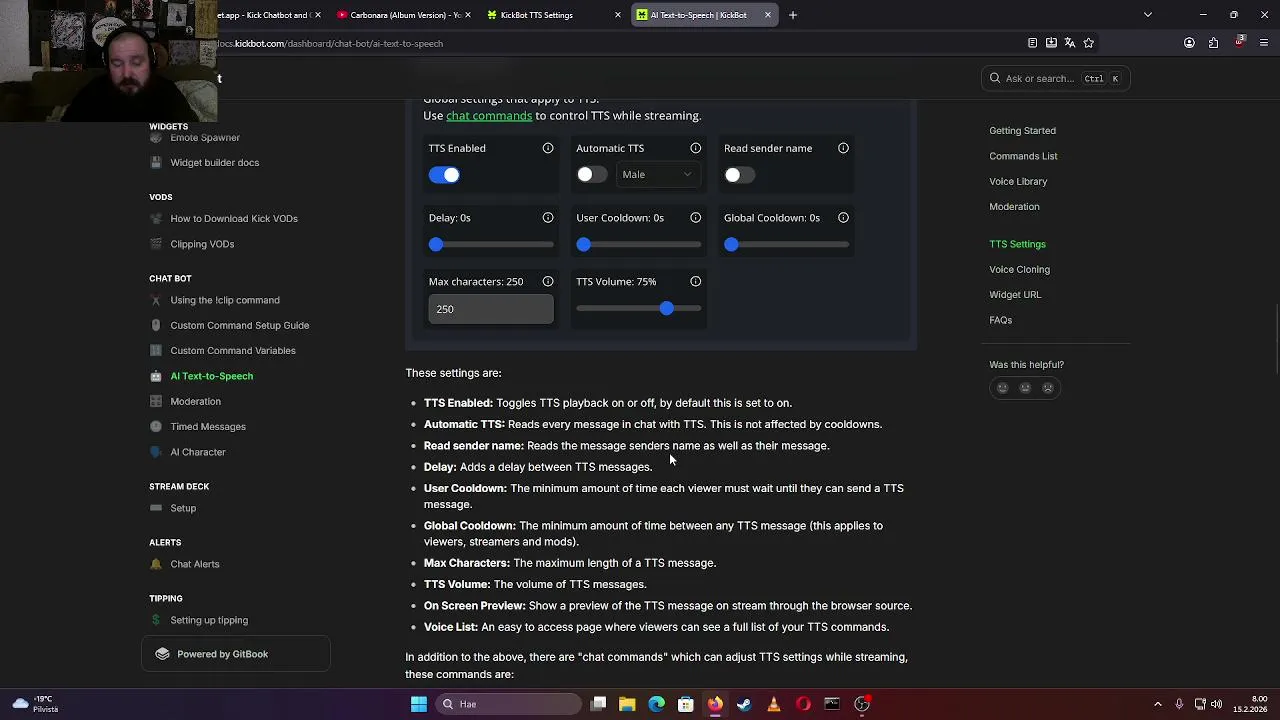Jump to FAQs section
Viewport: 1280px width, 720px height.
1000,320
